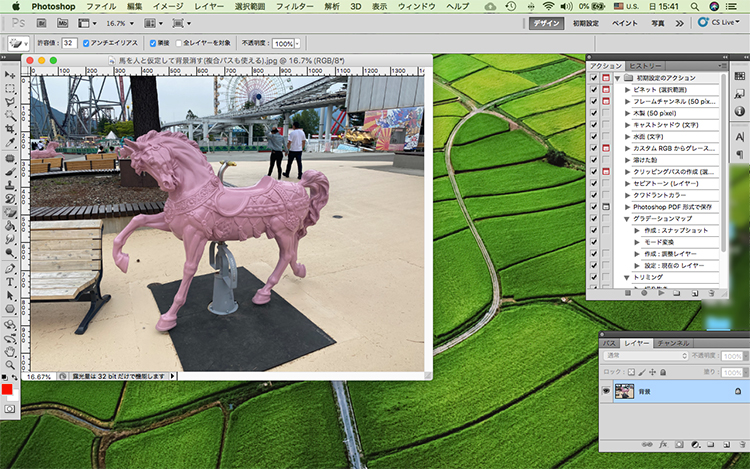Viewport: 750px width, 469px height.
Task: Open the ファイル menu
Action: click(x=101, y=6)
